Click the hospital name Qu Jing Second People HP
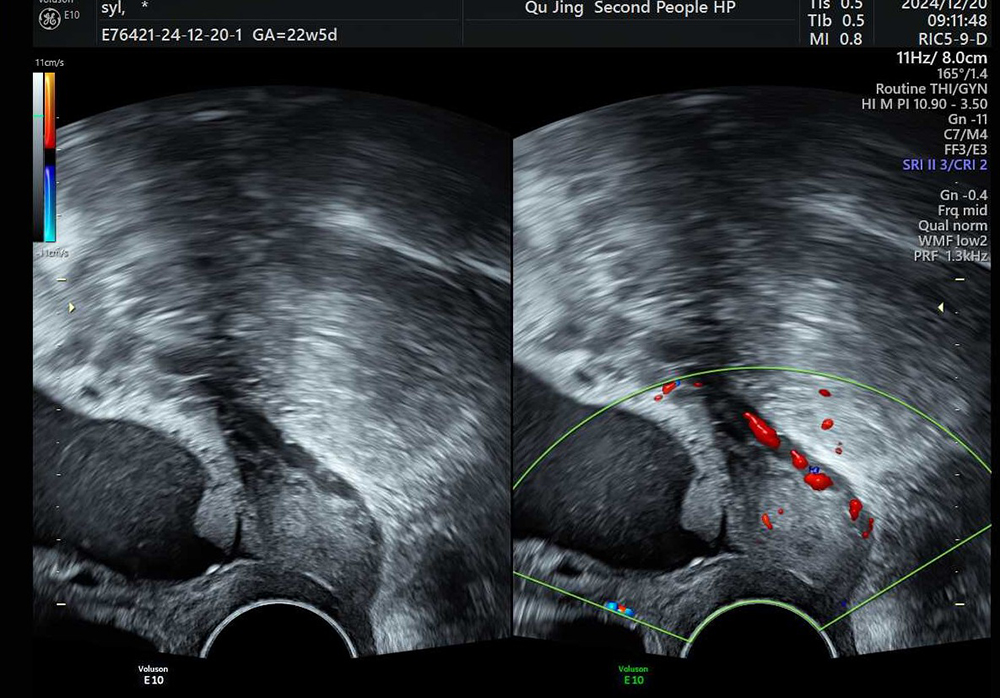The image size is (1000, 698). click(x=630, y=8)
